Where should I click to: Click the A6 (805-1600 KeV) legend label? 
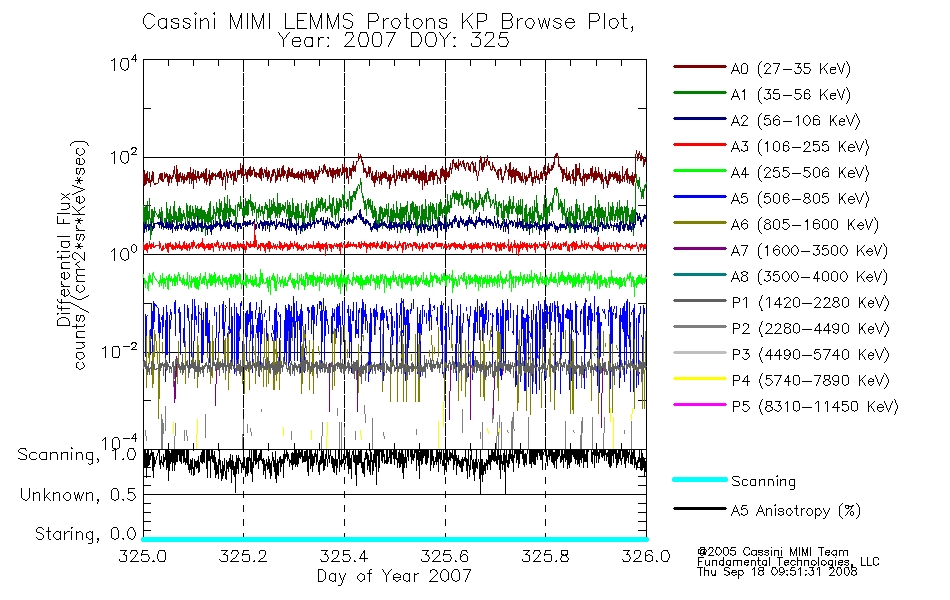[805, 225]
